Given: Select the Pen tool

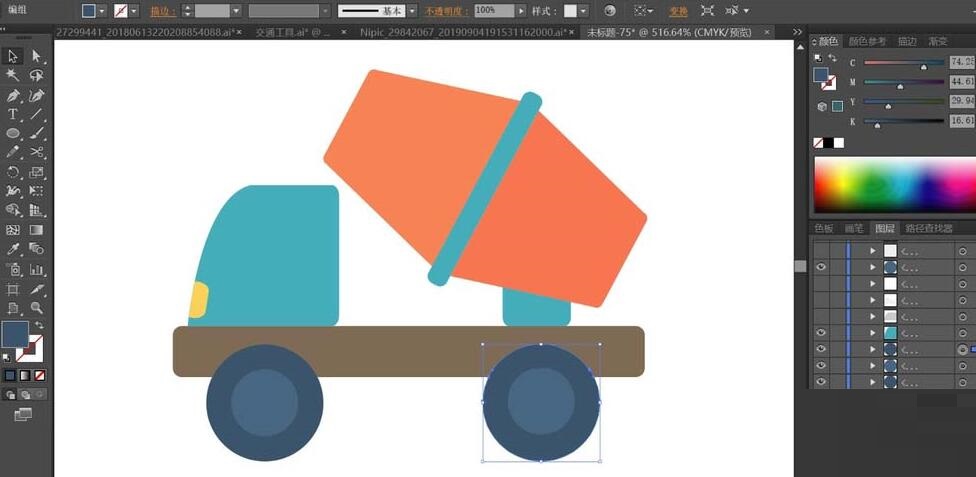Looking at the screenshot, I should pyautogui.click(x=13, y=96).
